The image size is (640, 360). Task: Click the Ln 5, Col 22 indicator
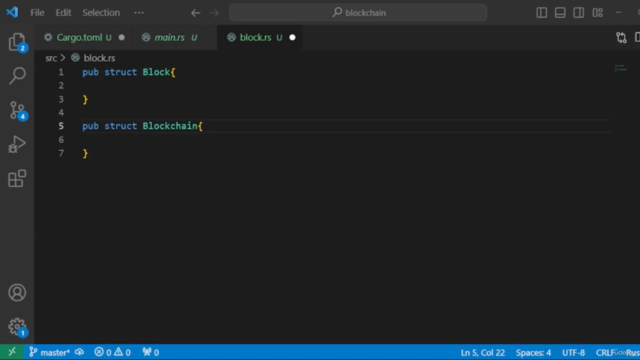pos(482,353)
